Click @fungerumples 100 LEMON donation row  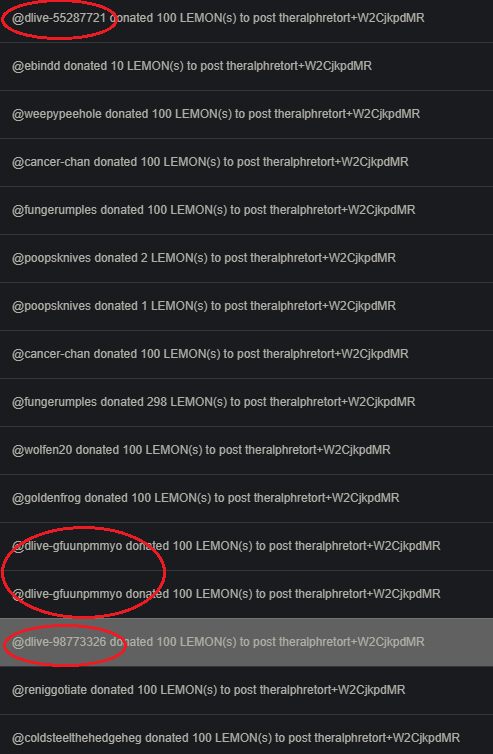[246, 211]
